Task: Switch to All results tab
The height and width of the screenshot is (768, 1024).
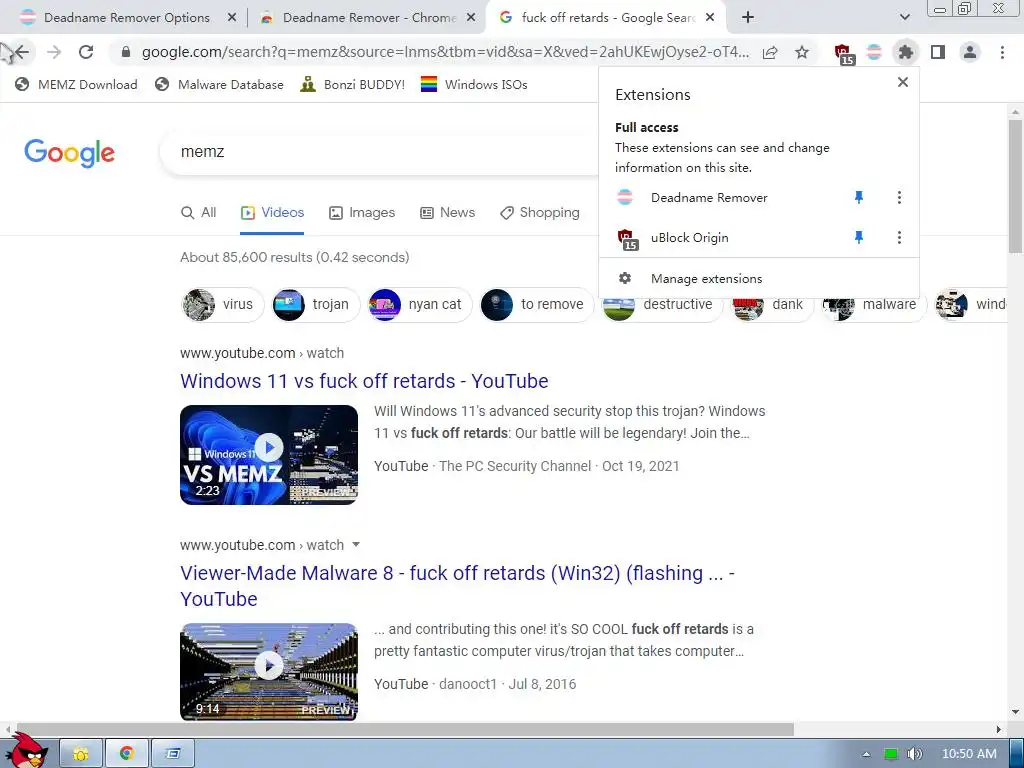Action: [x=199, y=213]
